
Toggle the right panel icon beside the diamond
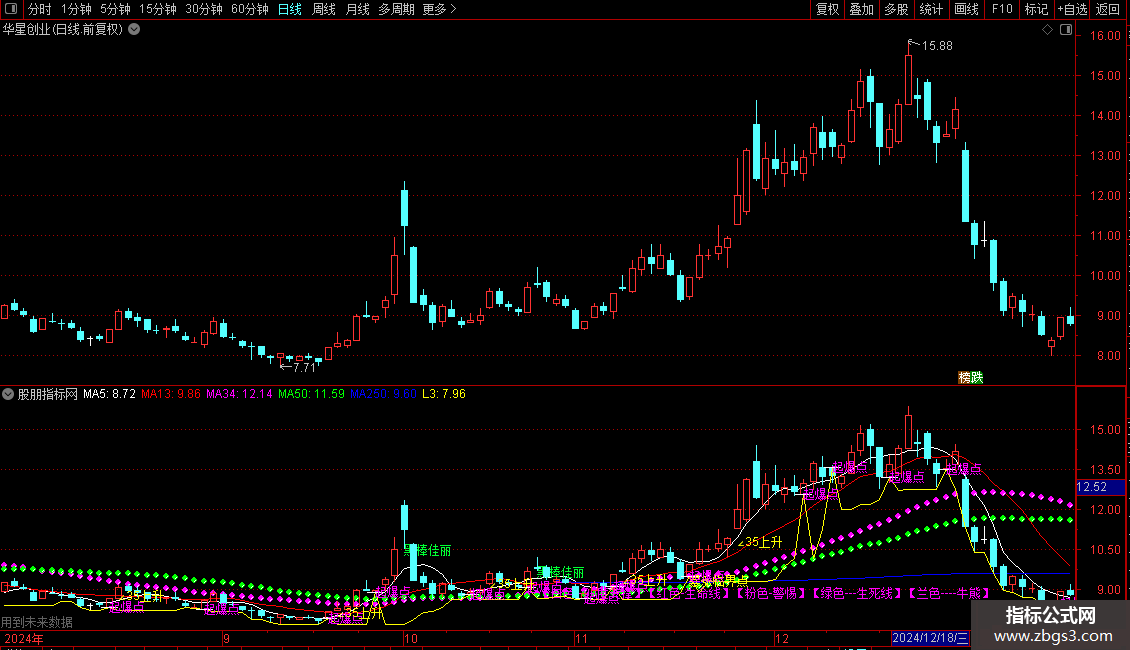click(x=1066, y=30)
